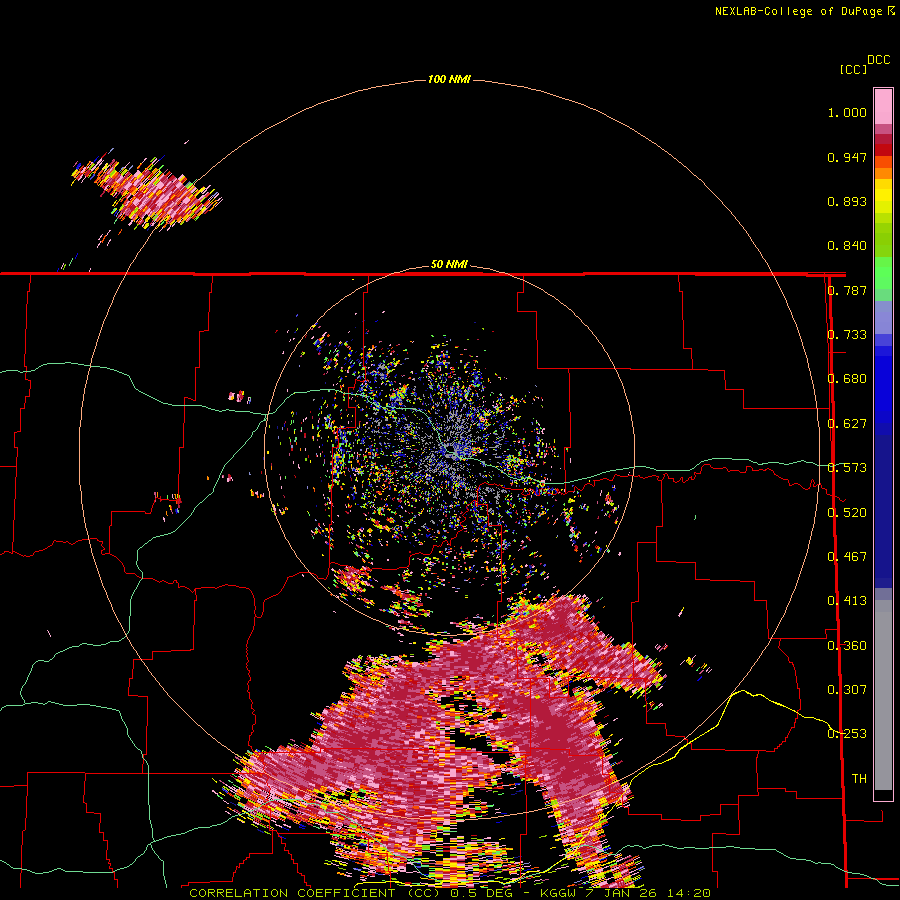Click the 0.840 color scale label
This screenshot has width=900, height=900.
(847, 246)
